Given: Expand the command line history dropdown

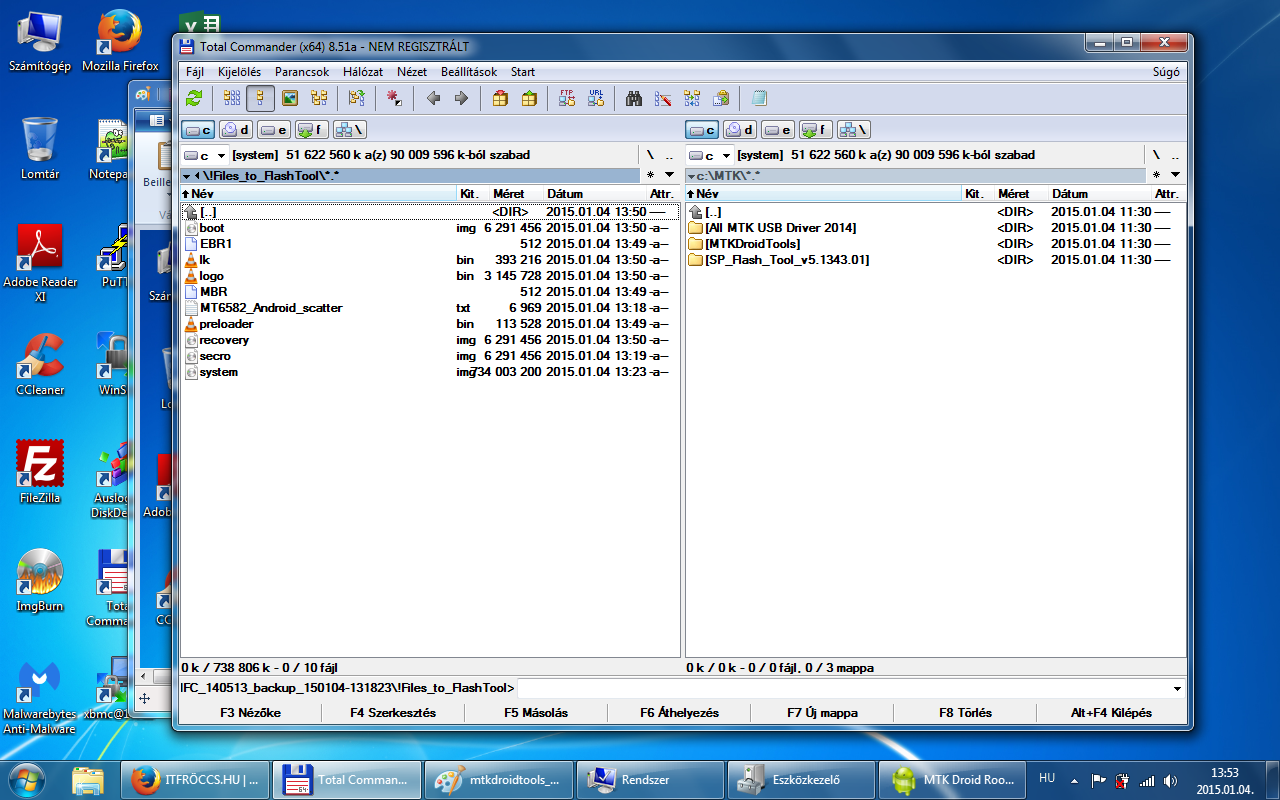Looking at the screenshot, I should coord(1177,688).
